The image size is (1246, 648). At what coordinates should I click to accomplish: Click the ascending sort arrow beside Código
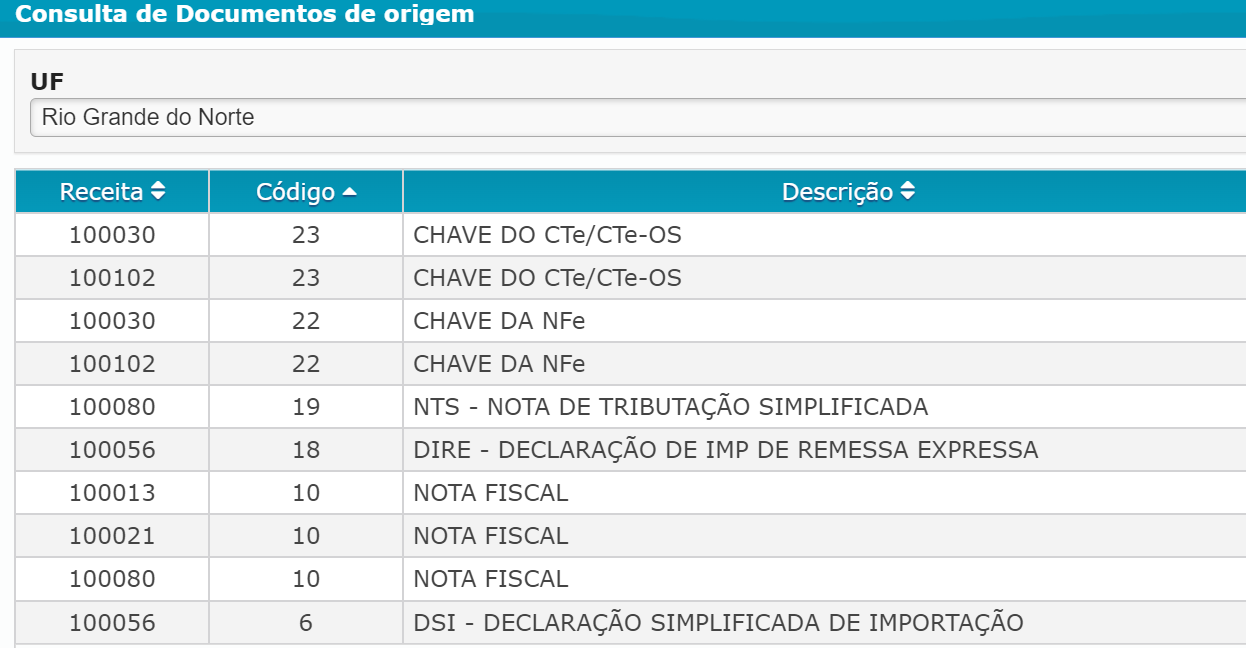click(349, 192)
